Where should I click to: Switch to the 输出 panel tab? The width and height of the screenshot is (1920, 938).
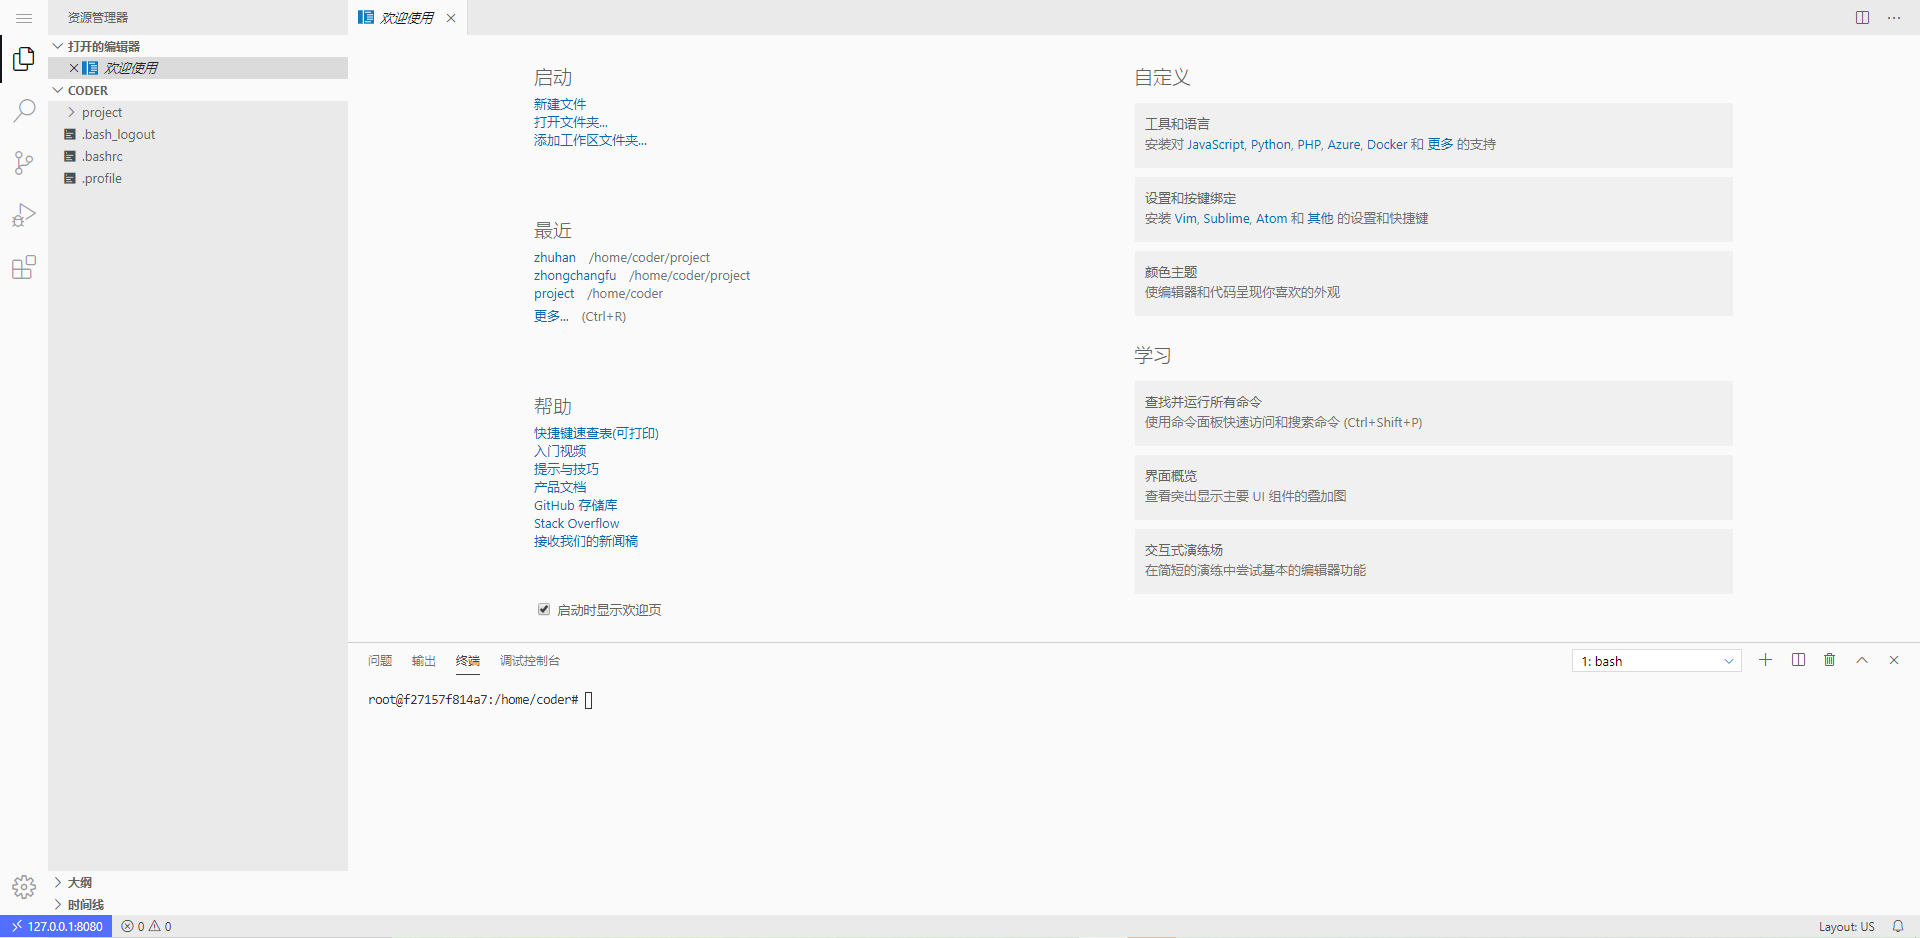click(423, 660)
